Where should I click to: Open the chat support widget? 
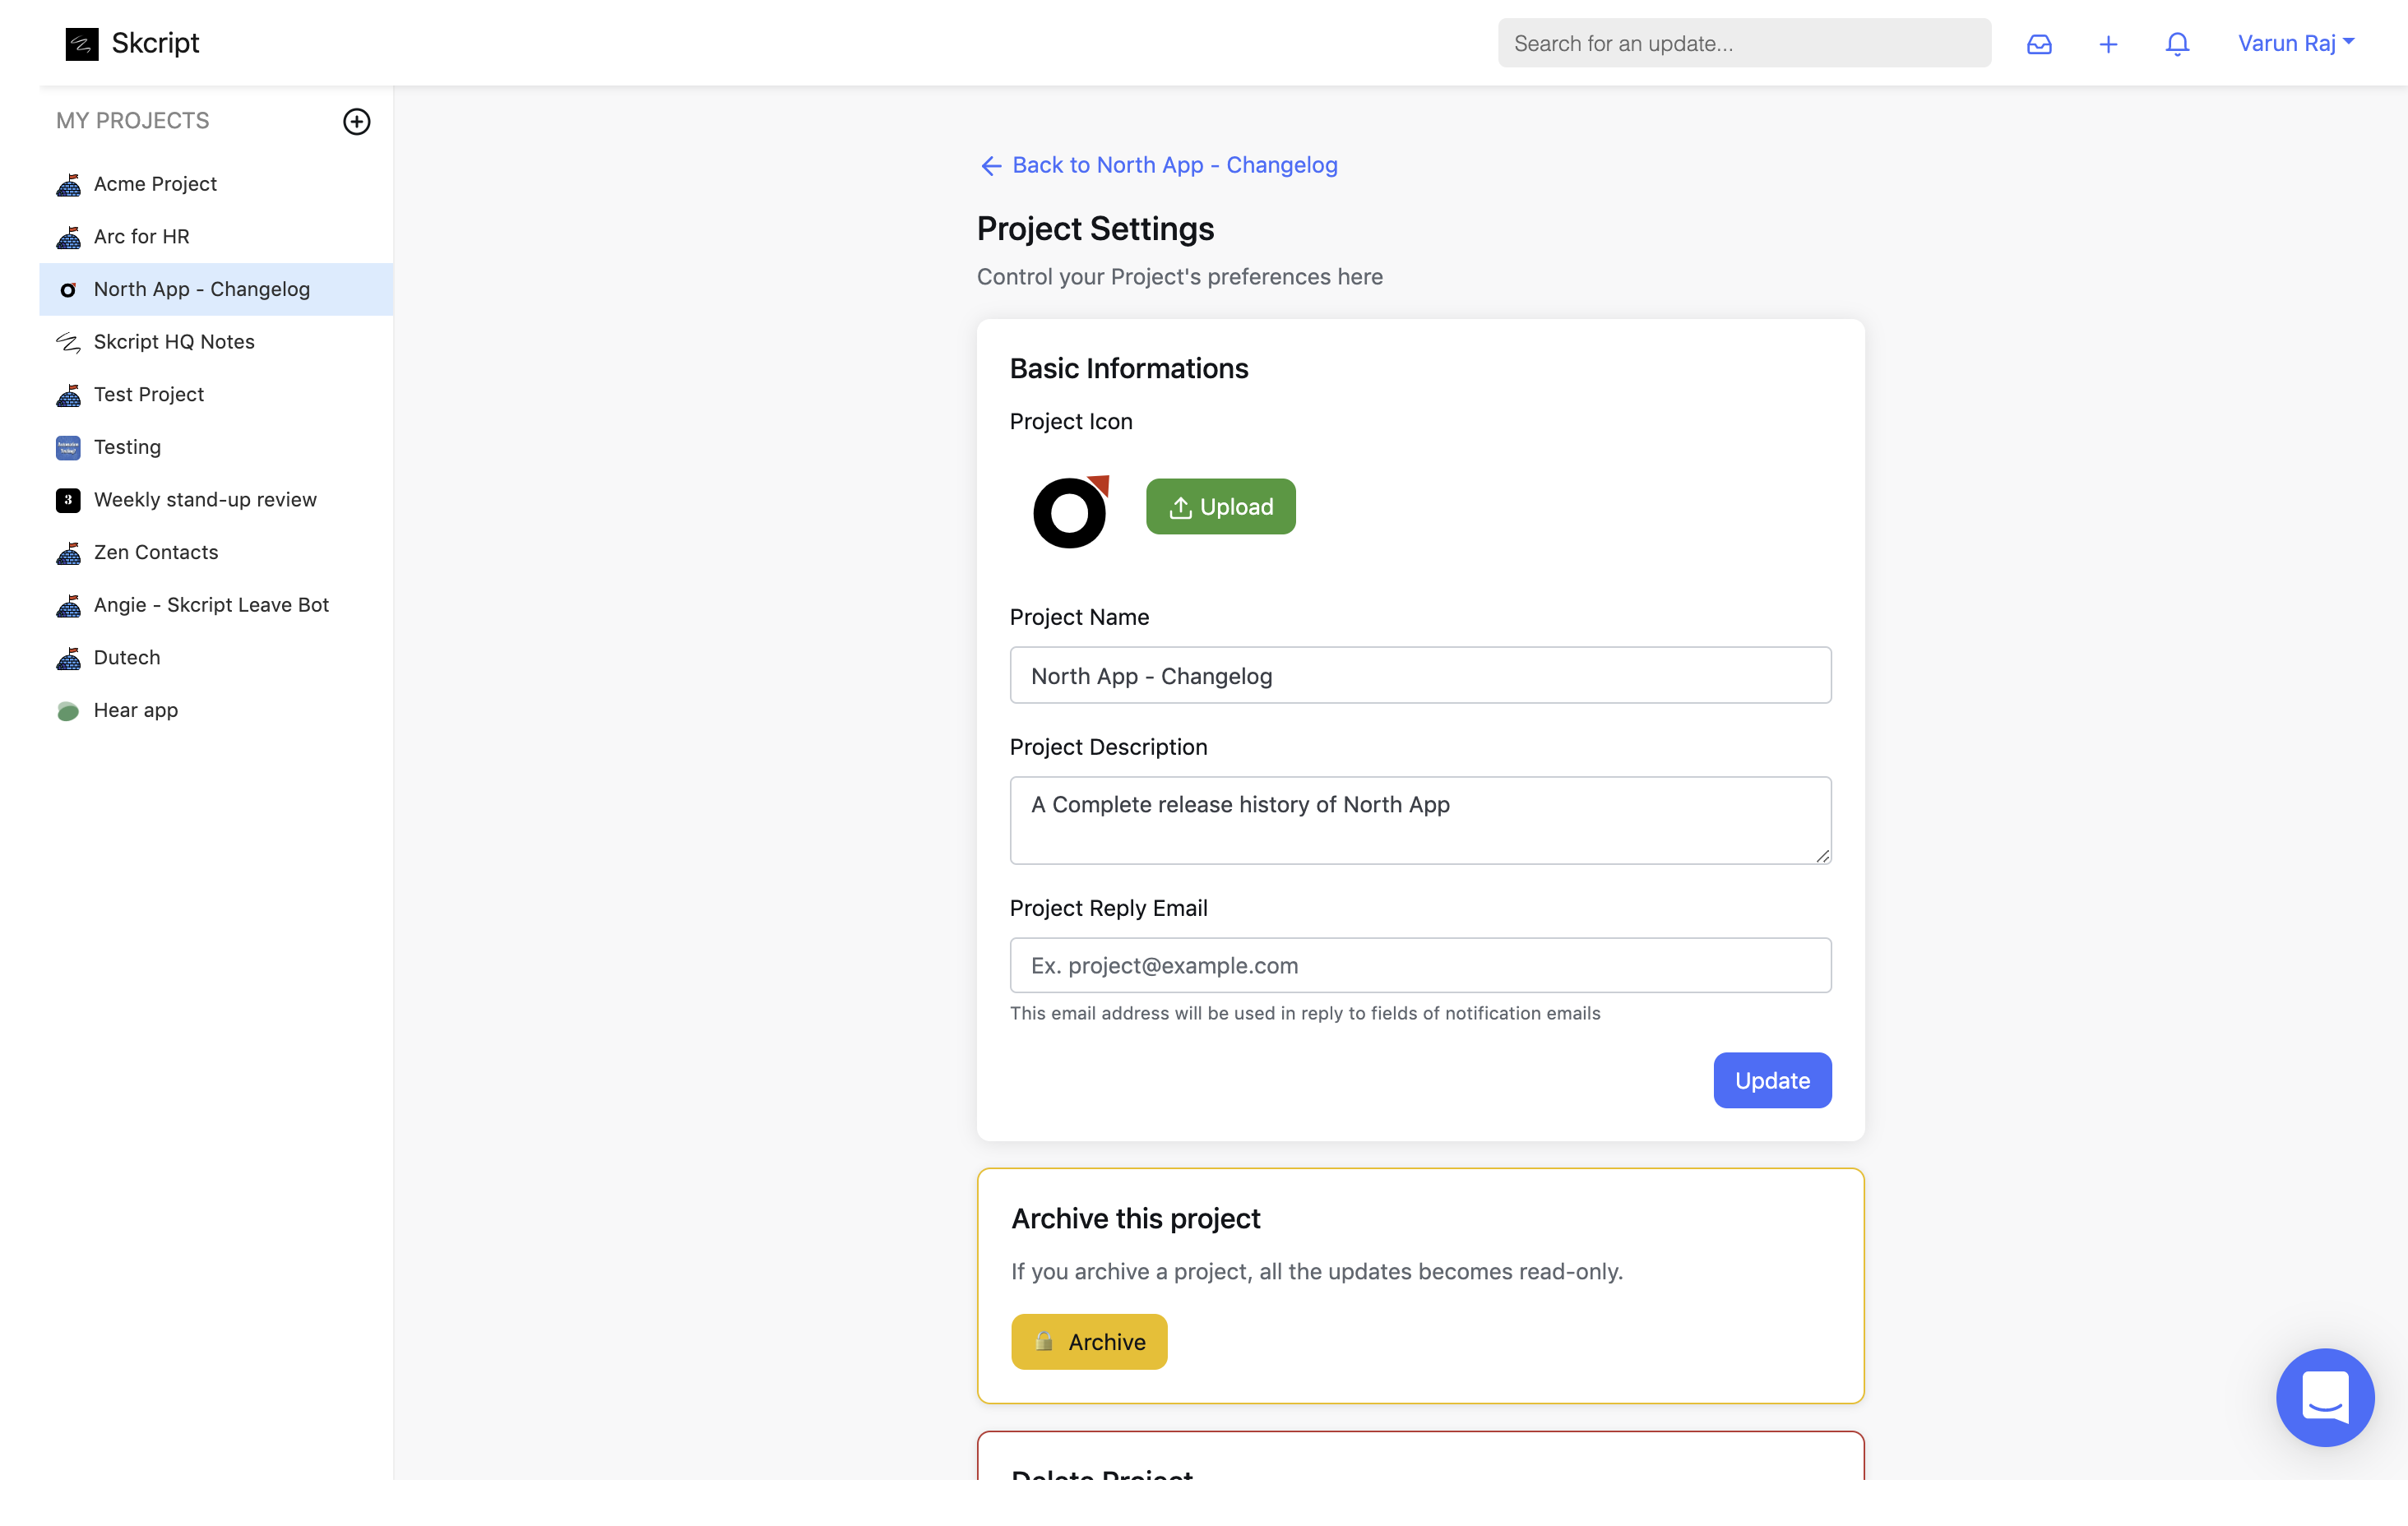2325,1397
